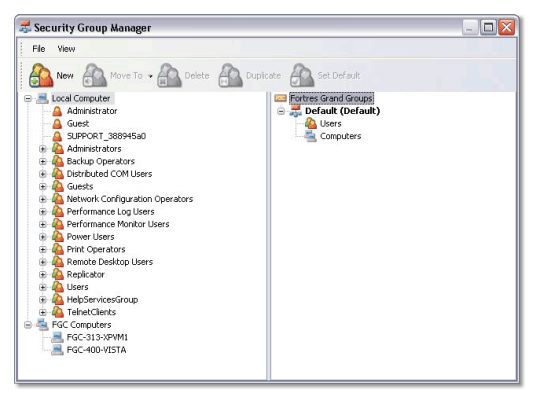
Task: Click the Fortres Grand Groups icon
Action: click(x=280, y=99)
